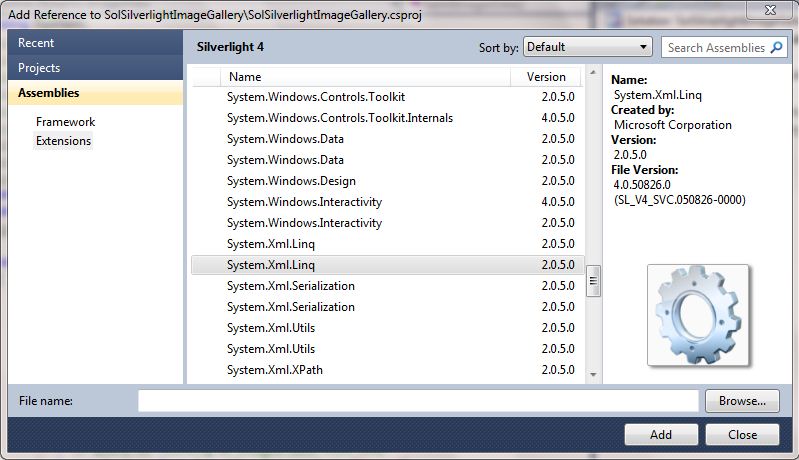Select the first System.Xml.Utils row
The image size is (799, 460).
388,328
